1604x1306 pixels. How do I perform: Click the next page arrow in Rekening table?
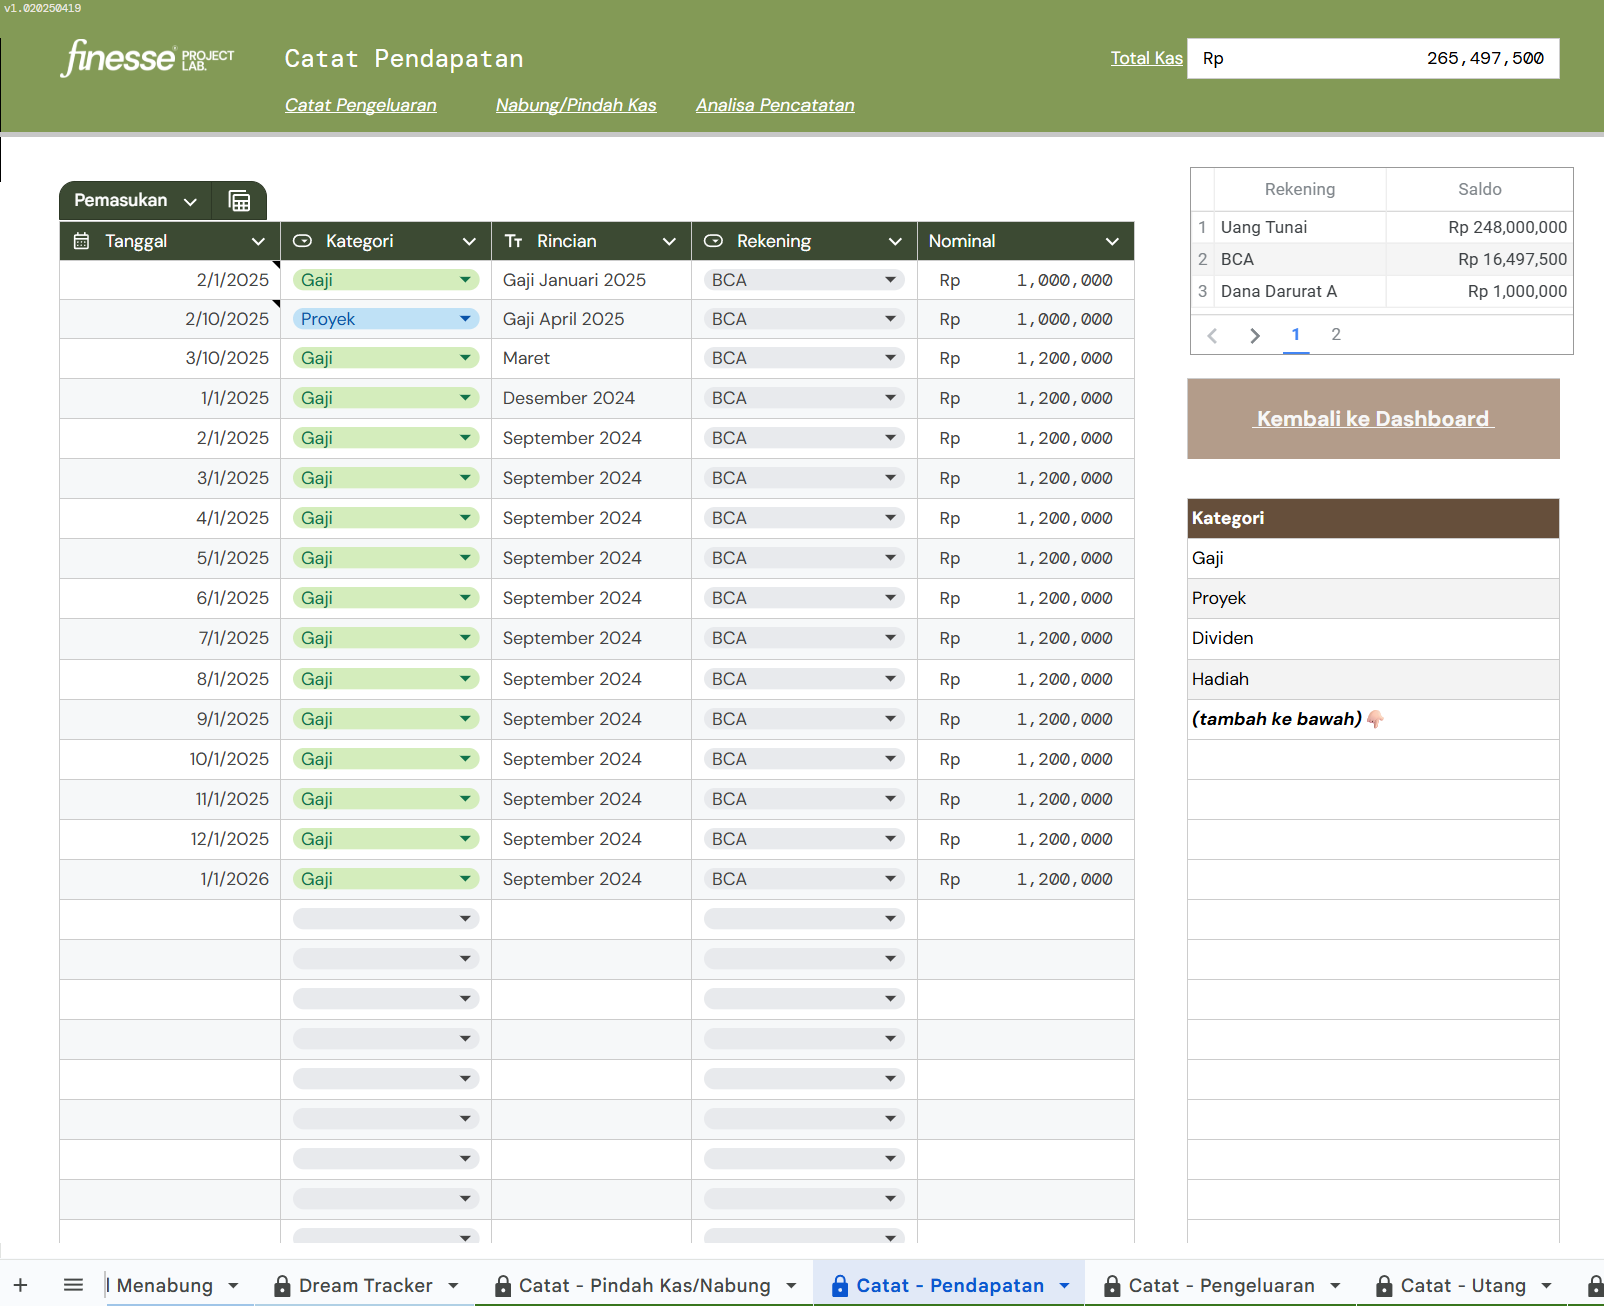(x=1255, y=336)
